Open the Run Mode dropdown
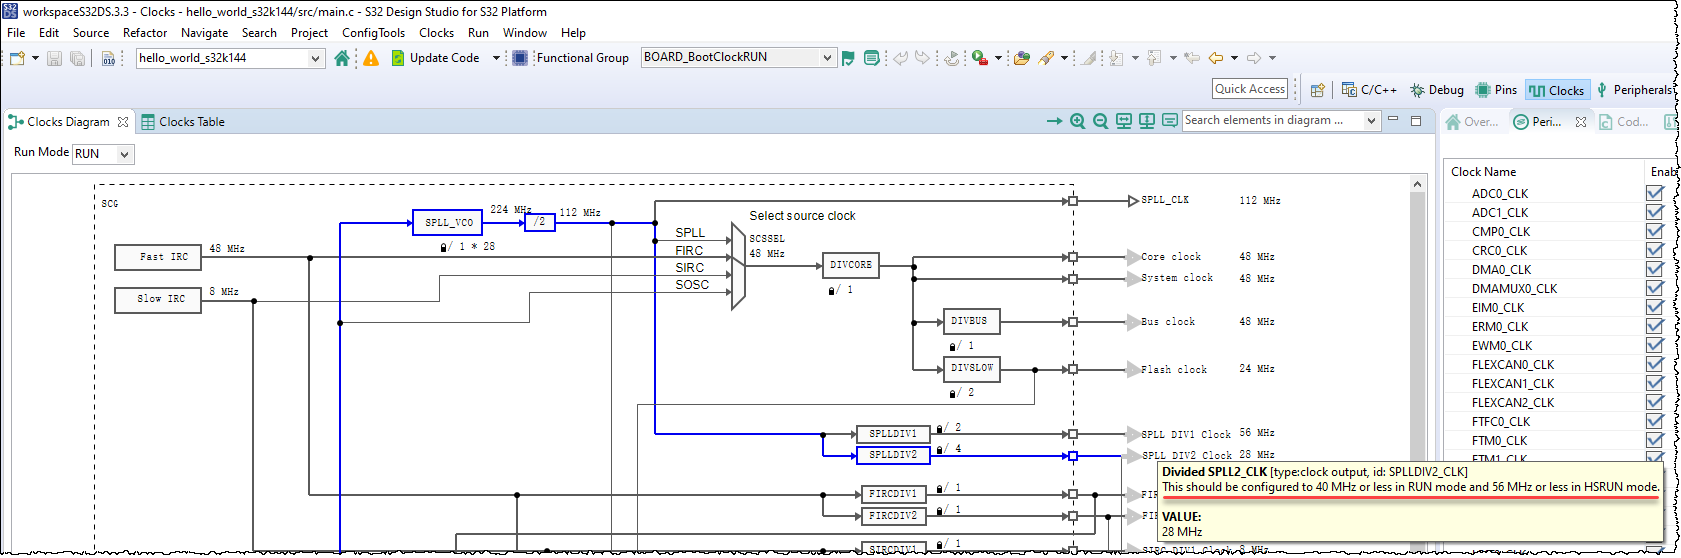Viewport: 1681px width, 558px height. pyautogui.click(x=103, y=154)
